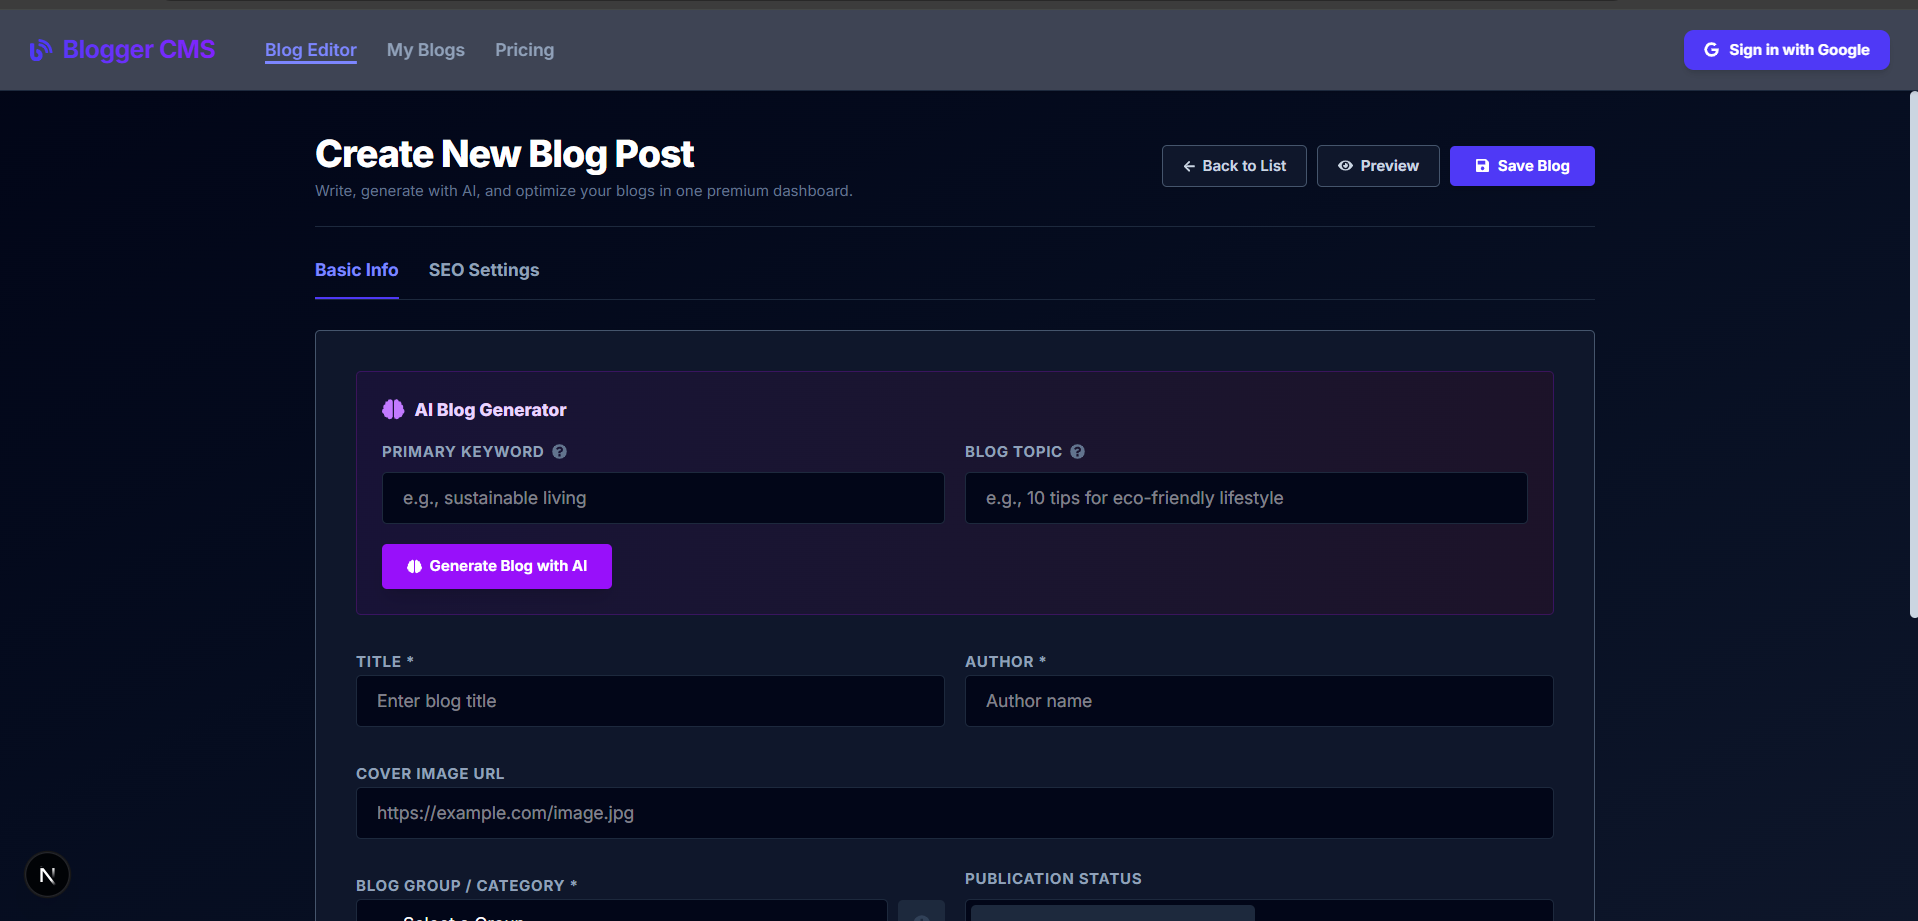Image resolution: width=1918 pixels, height=921 pixels.
Task: Click the floppy disk Save Blog icon
Action: click(1482, 166)
